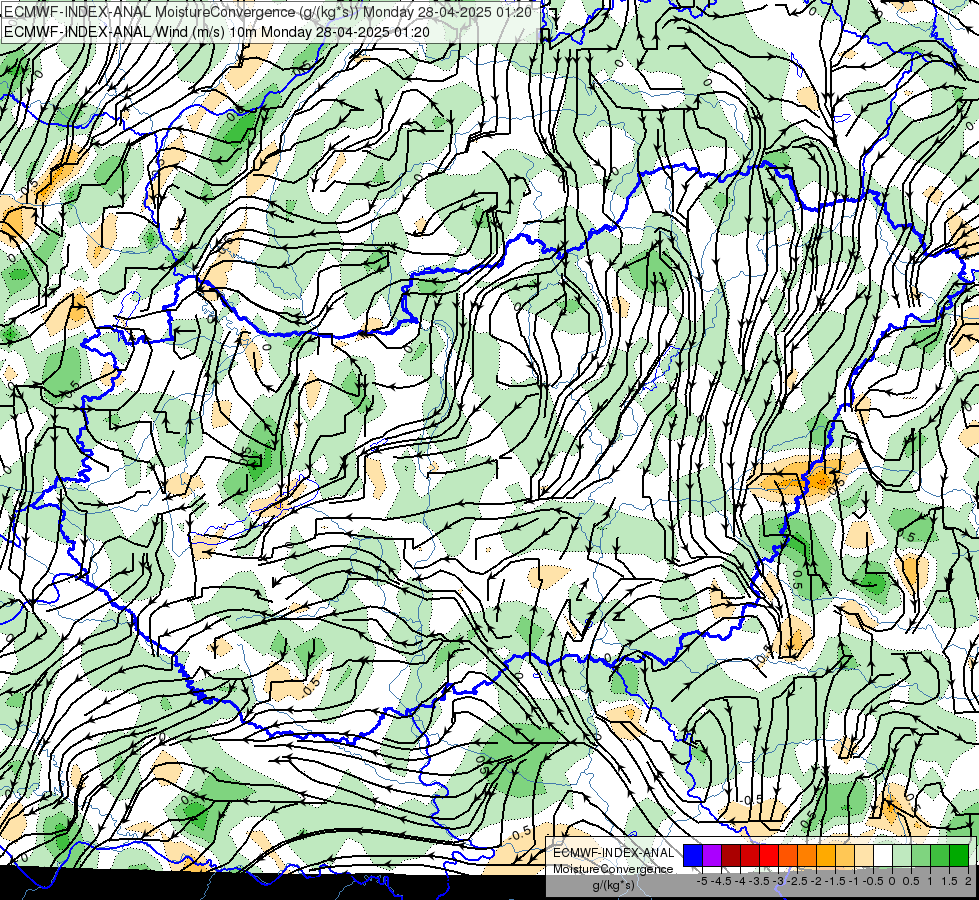Select the bright red swatch between -3.5 and -3
Image resolution: width=979 pixels, height=900 pixels.
click(x=769, y=856)
